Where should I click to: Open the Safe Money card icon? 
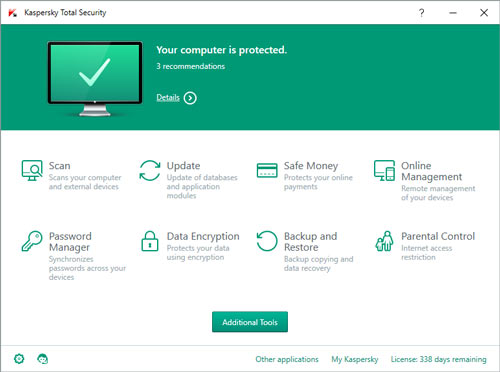tap(267, 170)
